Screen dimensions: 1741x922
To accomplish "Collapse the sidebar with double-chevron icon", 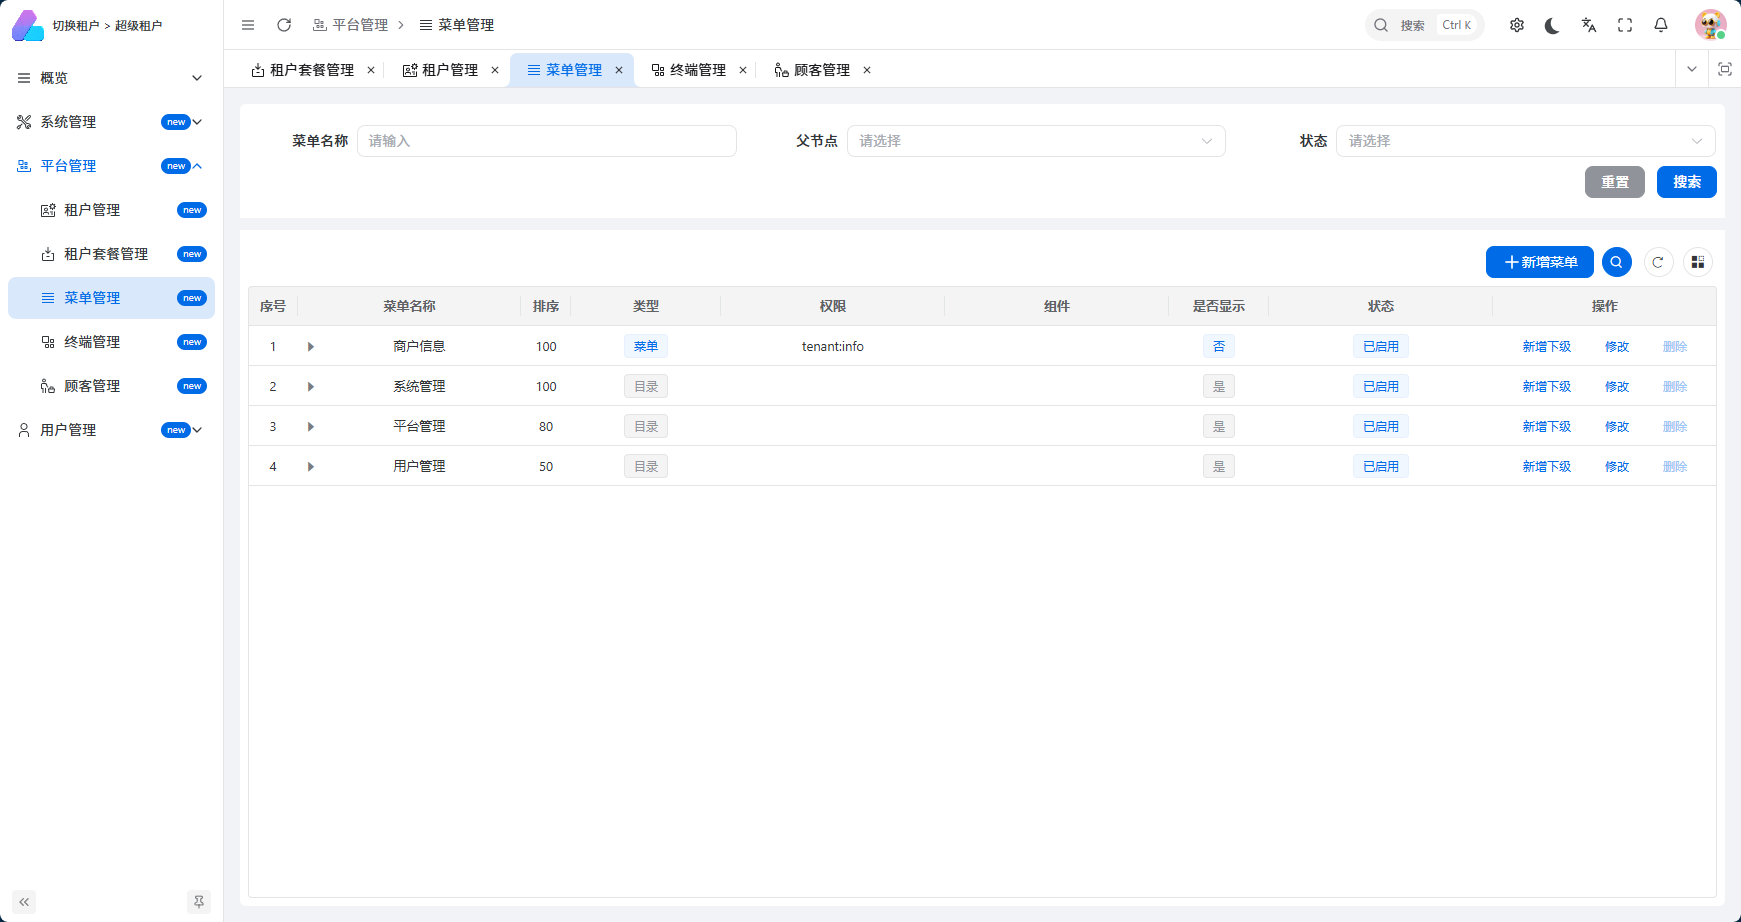I will pyautogui.click(x=24, y=902).
